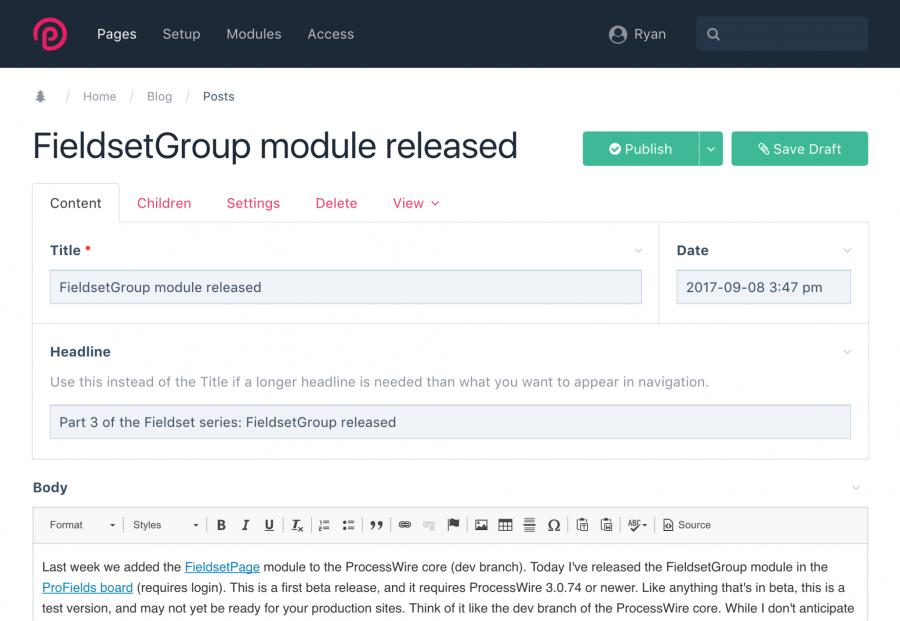Click into the top search box
The image size is (900, 621).
coord(782,34)
